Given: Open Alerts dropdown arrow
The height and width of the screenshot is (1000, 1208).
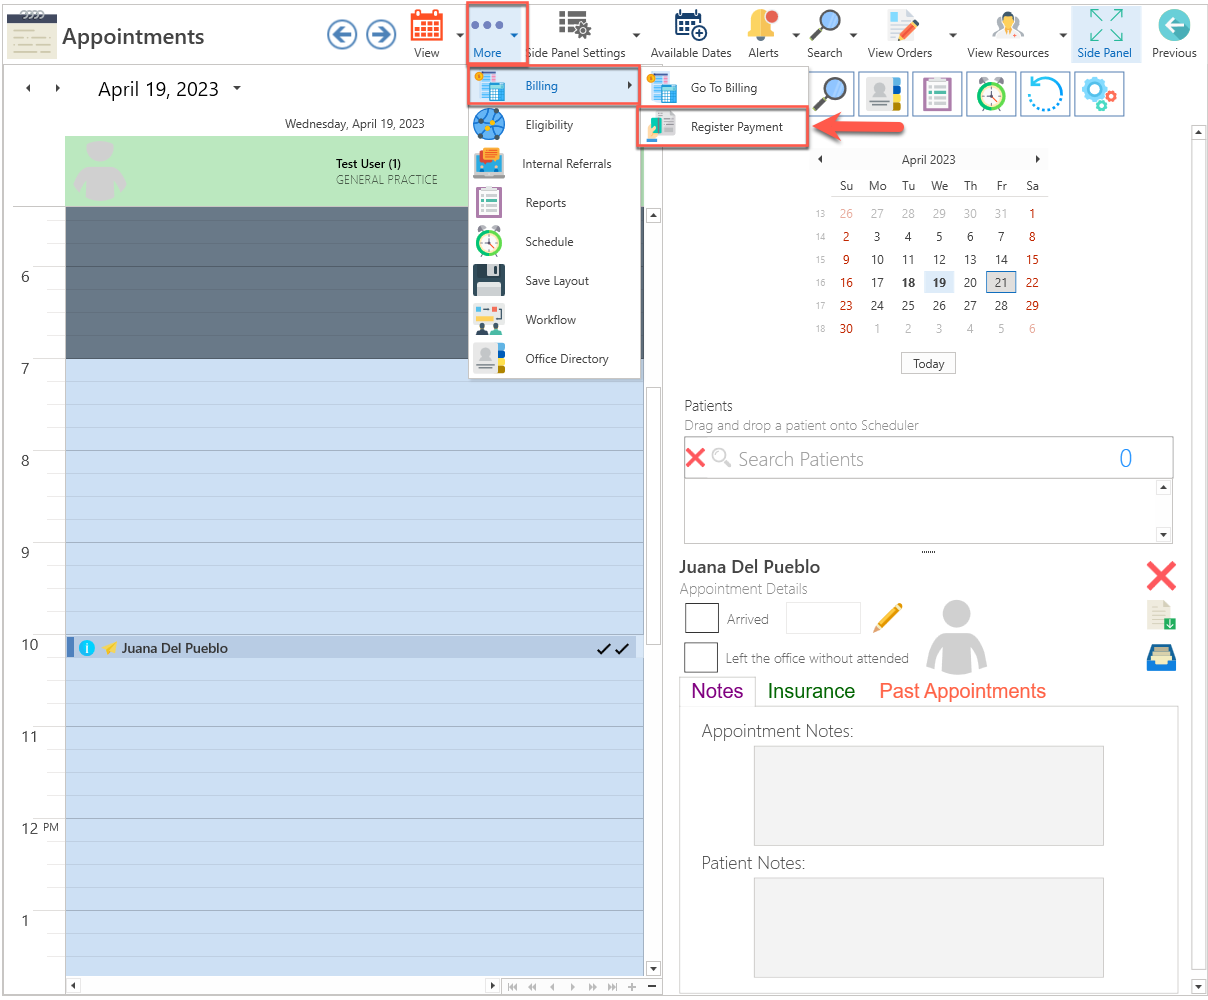Looking at the screenshot, I should [x=796, y=36].
